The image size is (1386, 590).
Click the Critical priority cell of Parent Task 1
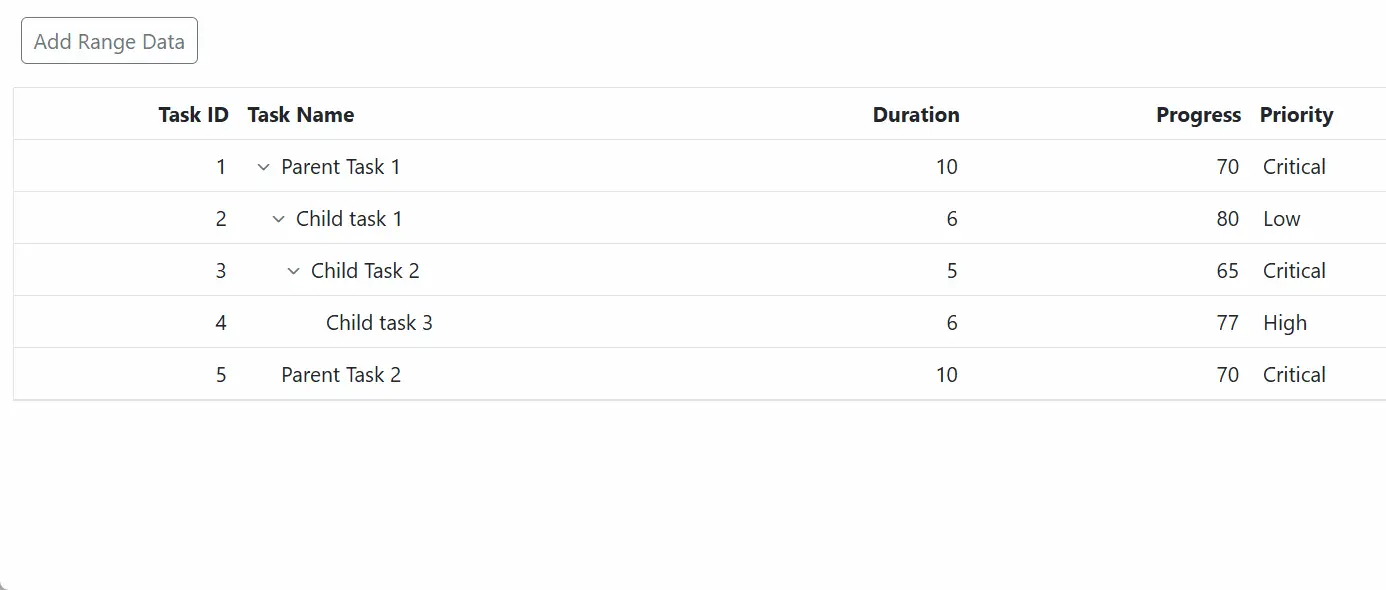1294,167
